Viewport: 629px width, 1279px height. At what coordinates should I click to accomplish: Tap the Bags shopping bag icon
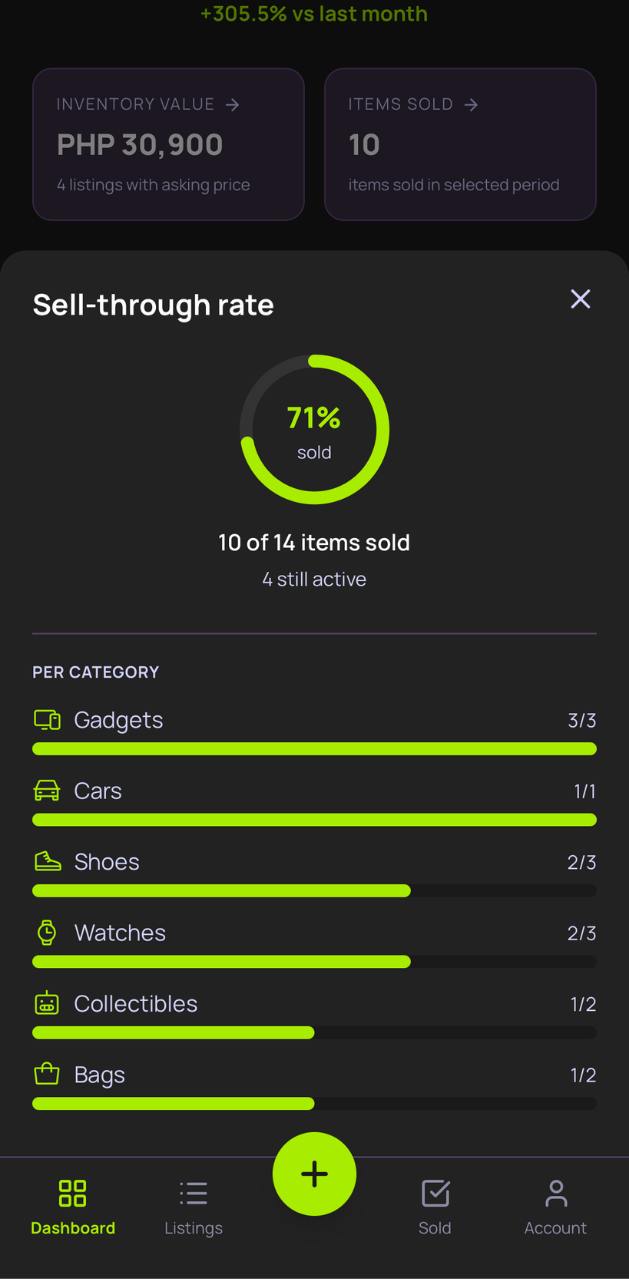point(47,1075)
